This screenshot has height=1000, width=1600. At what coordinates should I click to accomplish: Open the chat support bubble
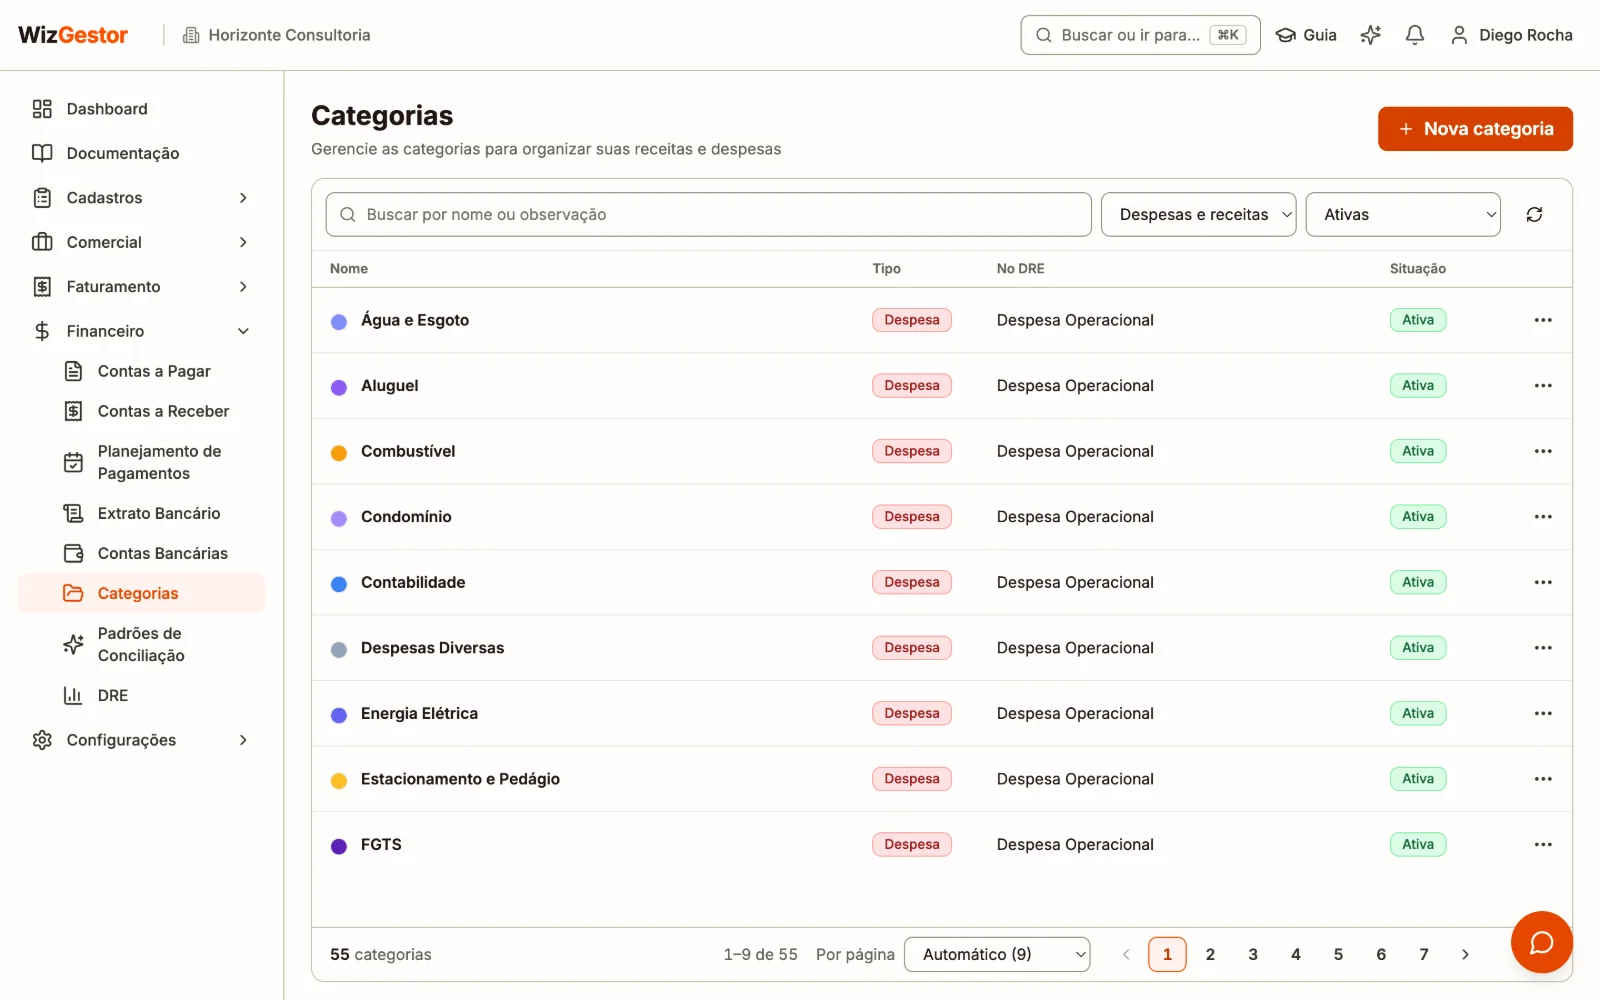point(1541,942)
